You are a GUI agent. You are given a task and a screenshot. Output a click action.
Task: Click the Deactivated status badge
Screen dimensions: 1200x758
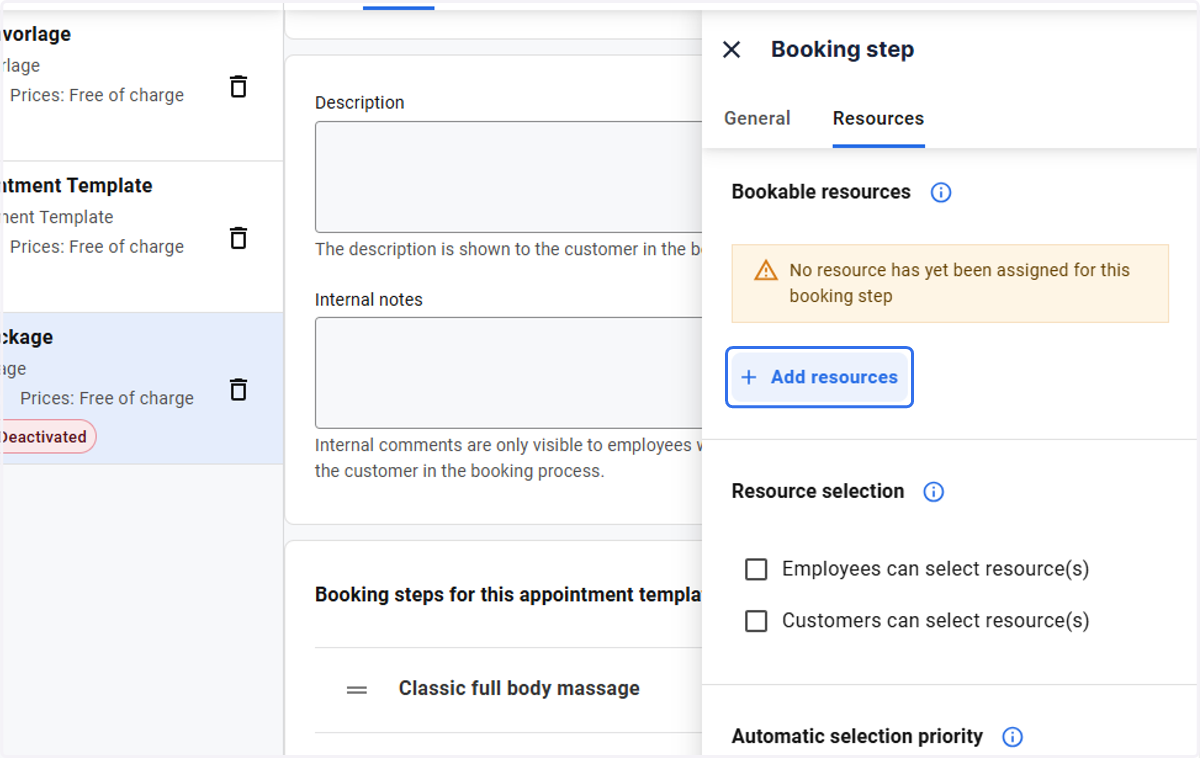coord(46,437)
